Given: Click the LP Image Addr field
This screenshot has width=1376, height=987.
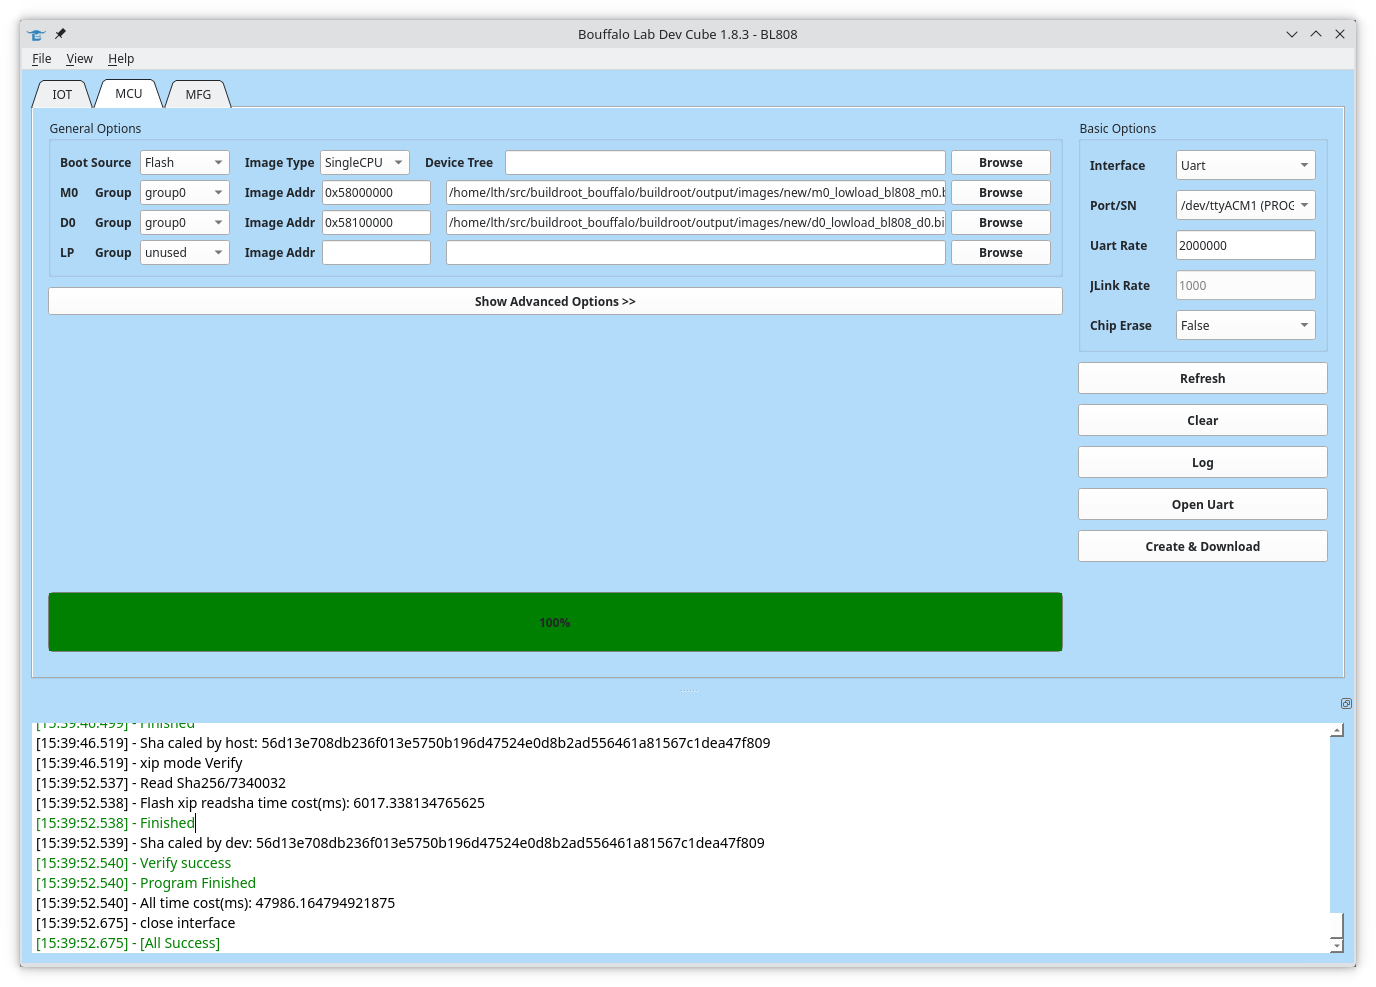Looking at the screenshot, I should point(376,253).
